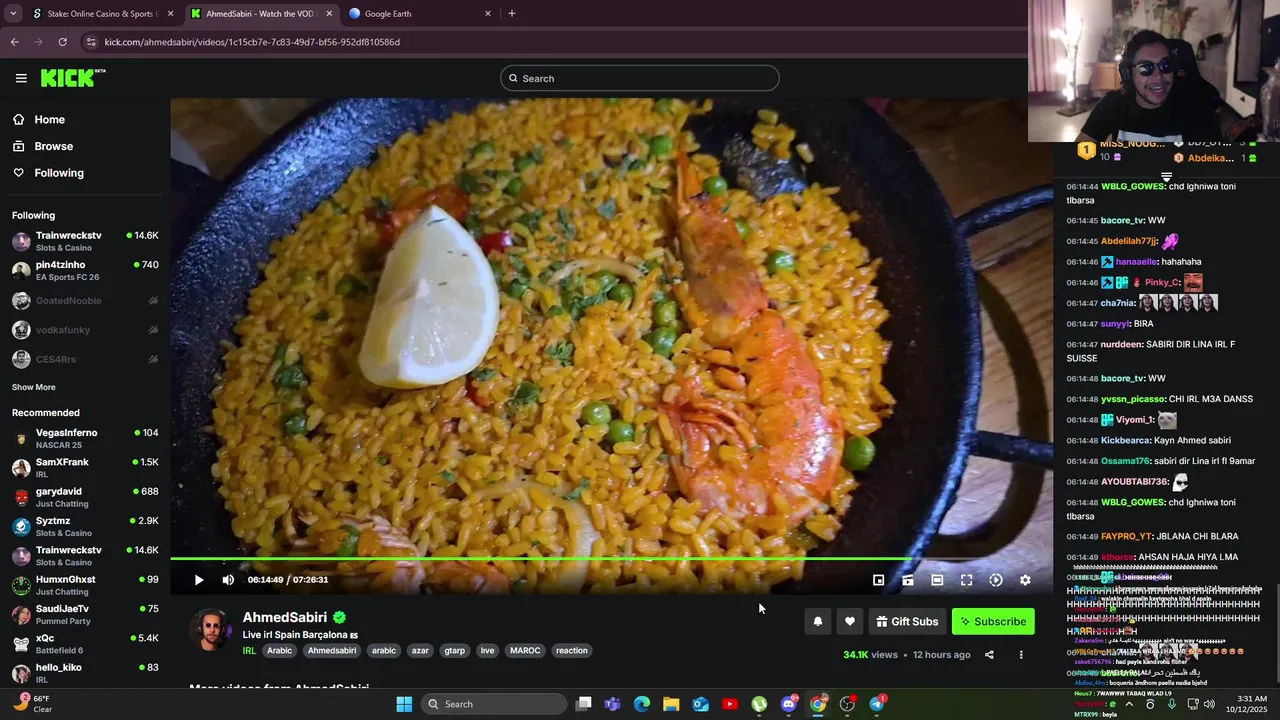
Task: Reload the page
Action: 62,42
